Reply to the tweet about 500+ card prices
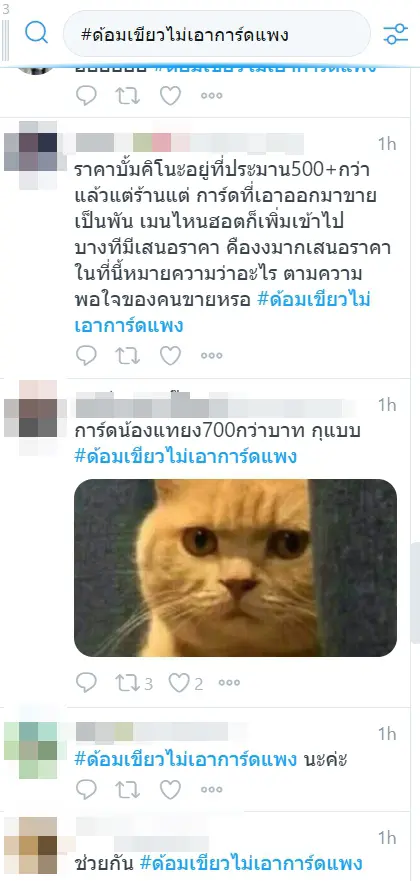420x881 pixels. pos(86,355)
